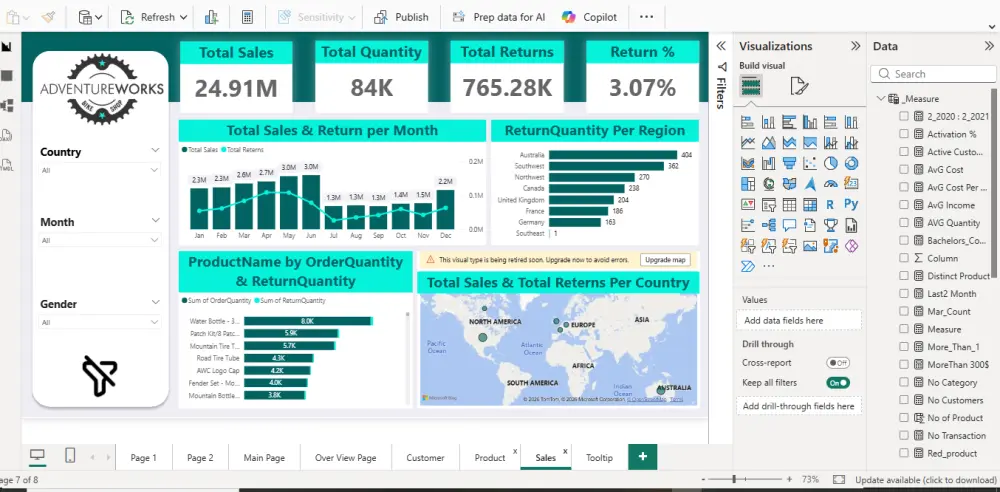Choose the area chart visual icon

pos(768,143)
